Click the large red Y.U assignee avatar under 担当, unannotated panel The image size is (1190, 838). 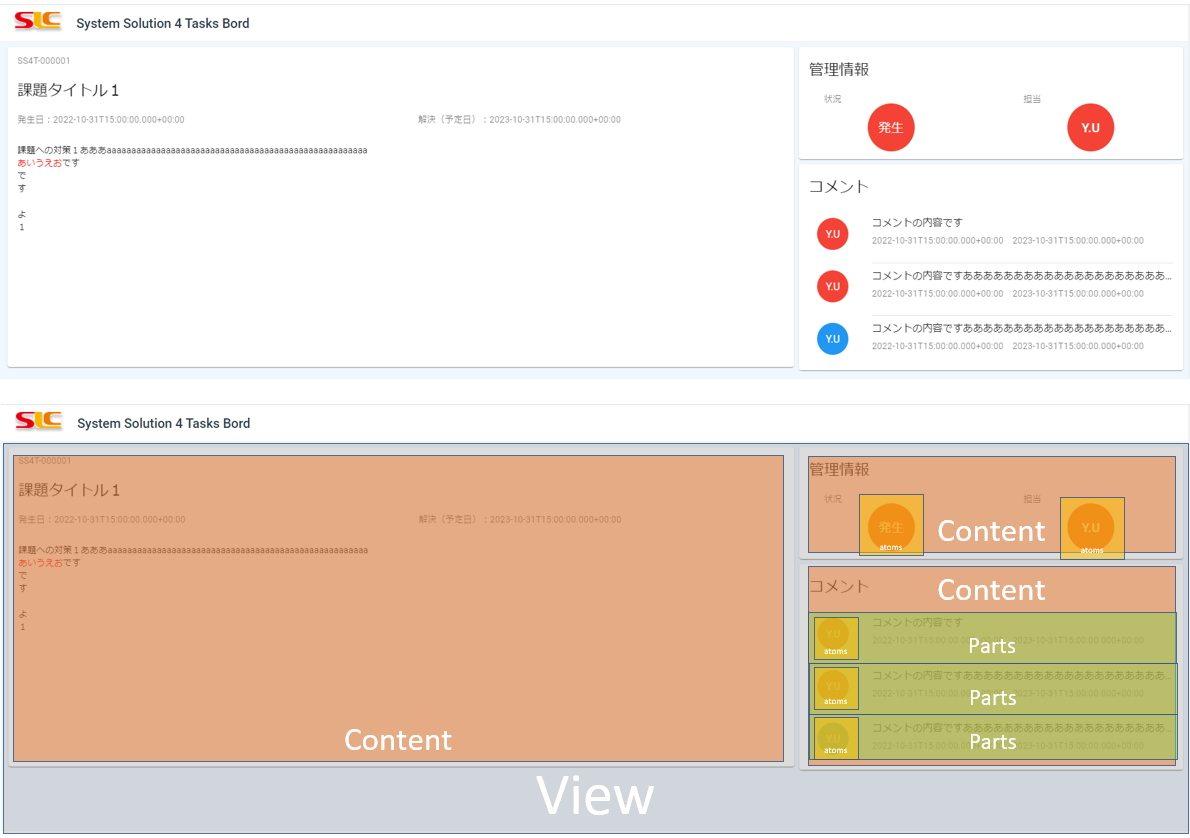[1091, 128]
